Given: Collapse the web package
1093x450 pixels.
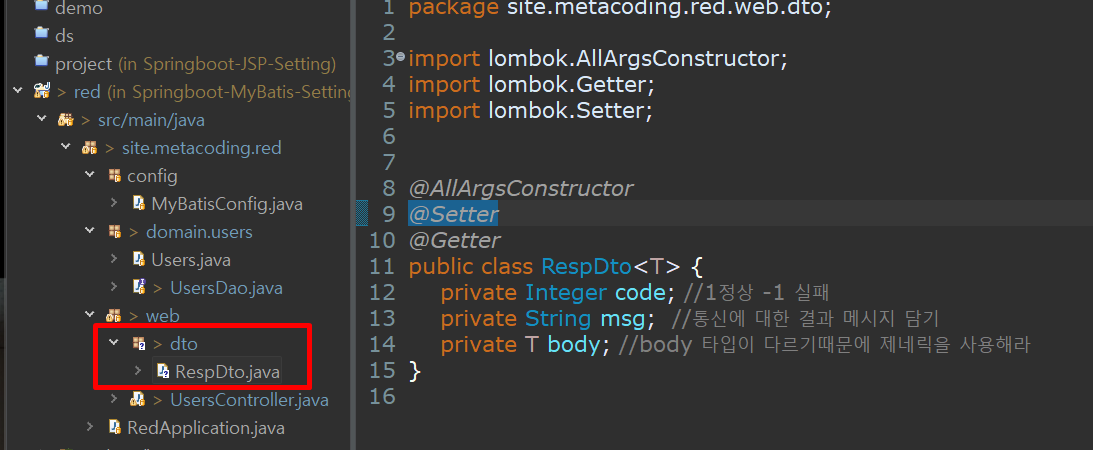Looking at the screenshot, I should point(90,314).
